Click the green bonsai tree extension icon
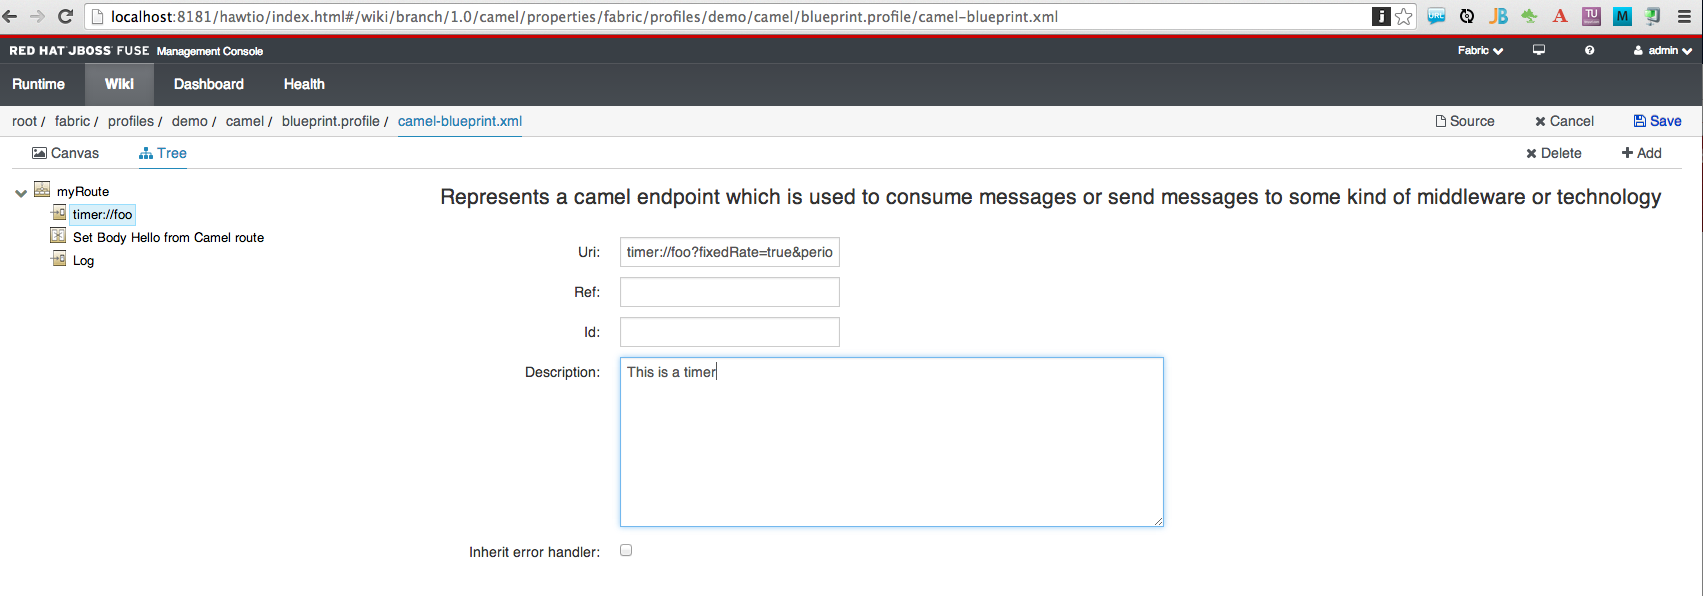Viewport: 1703px width, 596px height. 1529,16
